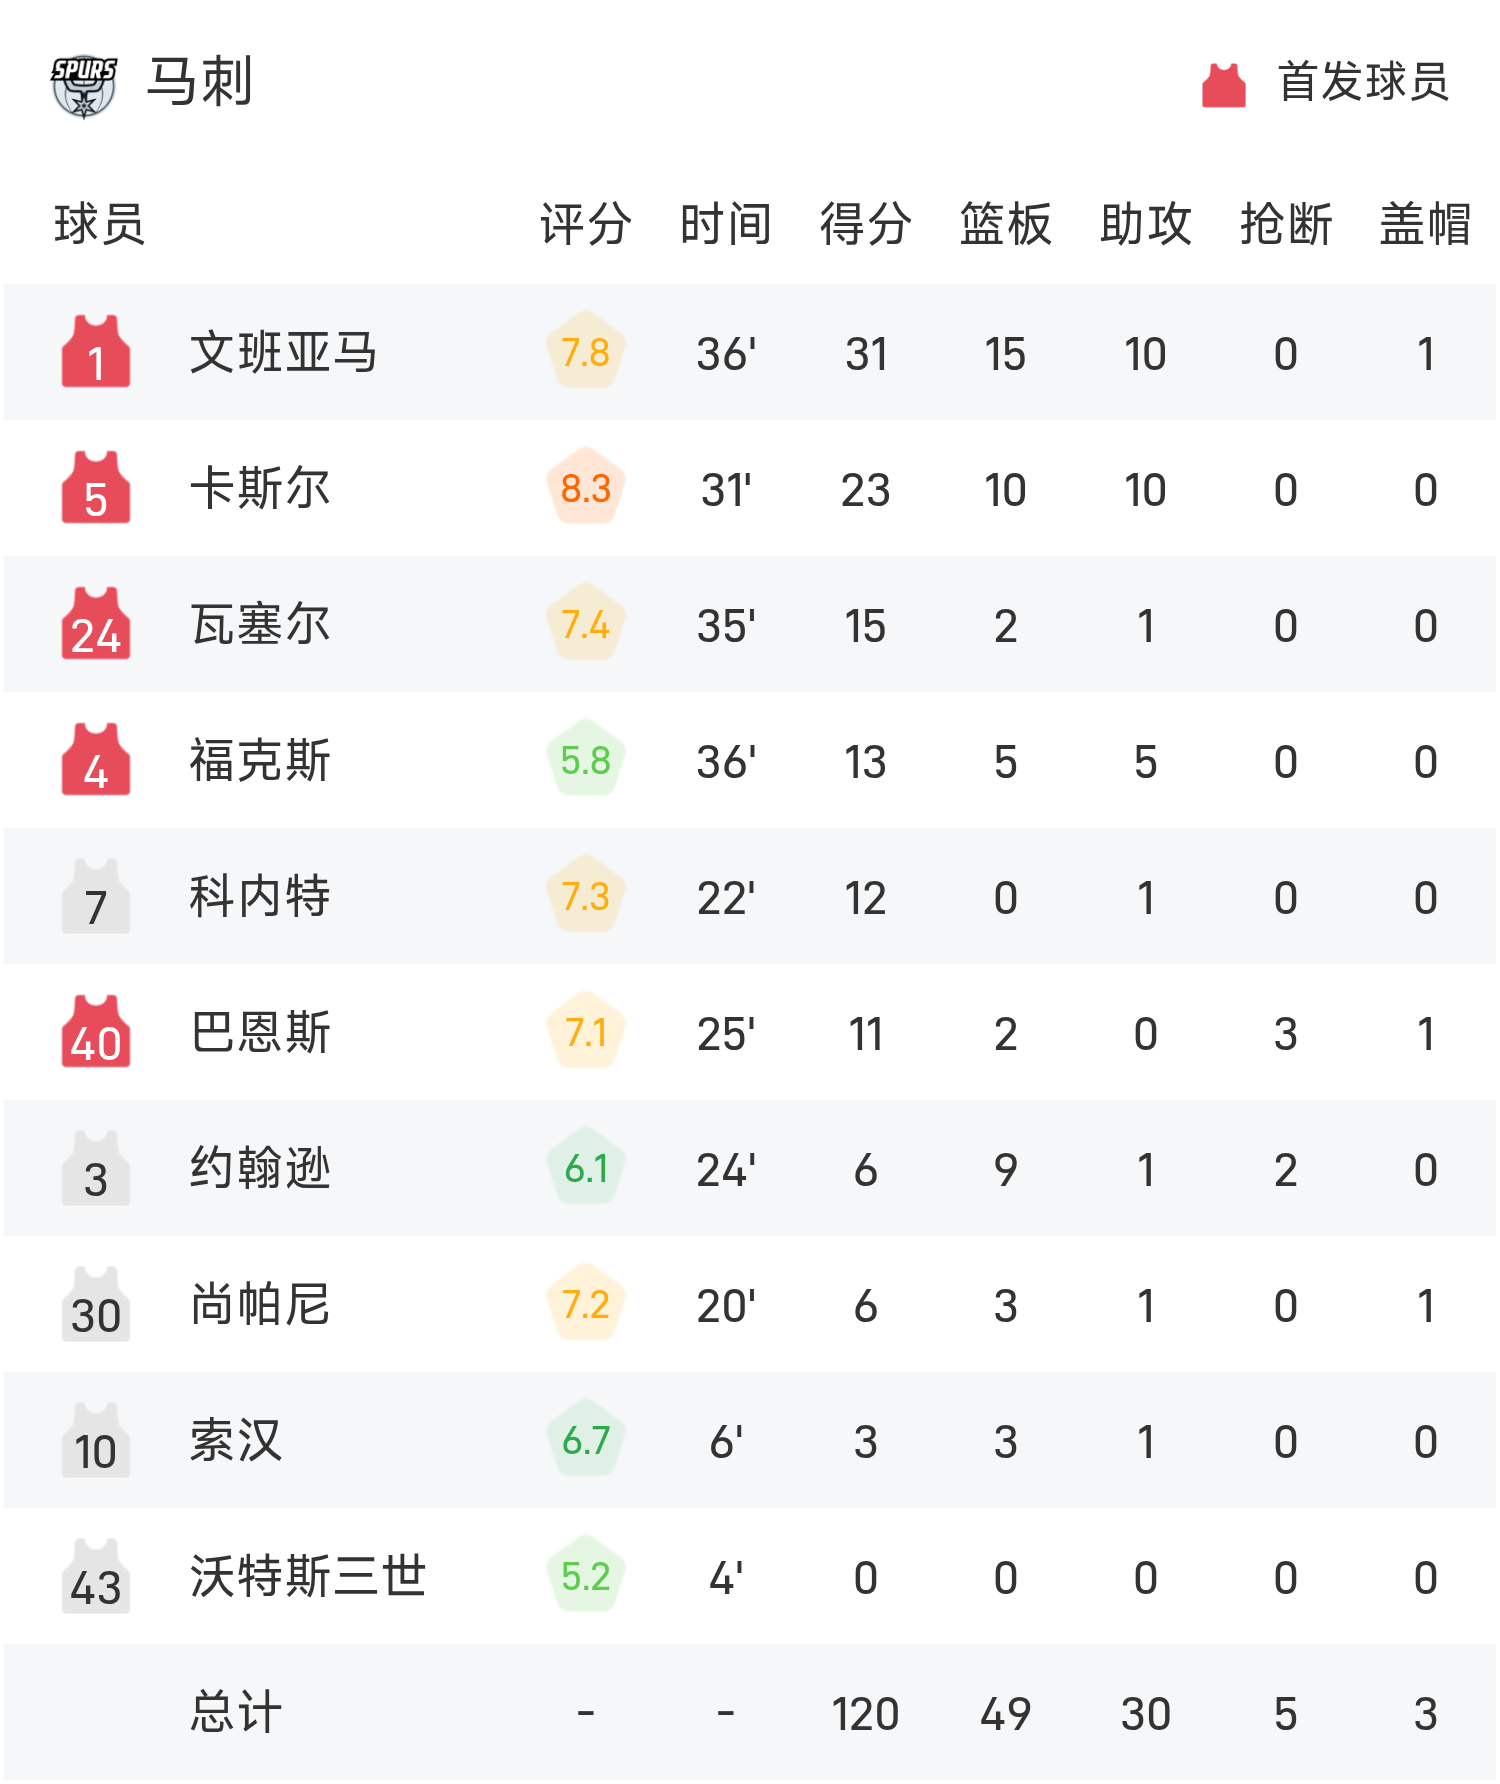The height and width of the screenshot is (1784, 1500).
Task: Open player 约翰逊's name link
Action: [260, 1169]
